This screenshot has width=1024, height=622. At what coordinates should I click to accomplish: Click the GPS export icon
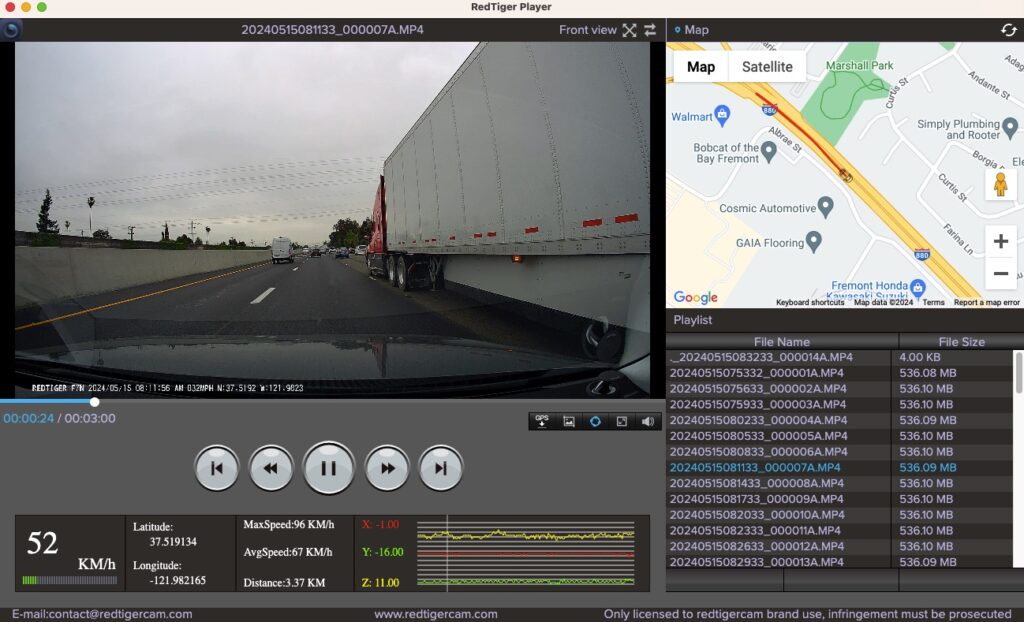[542, 421]
